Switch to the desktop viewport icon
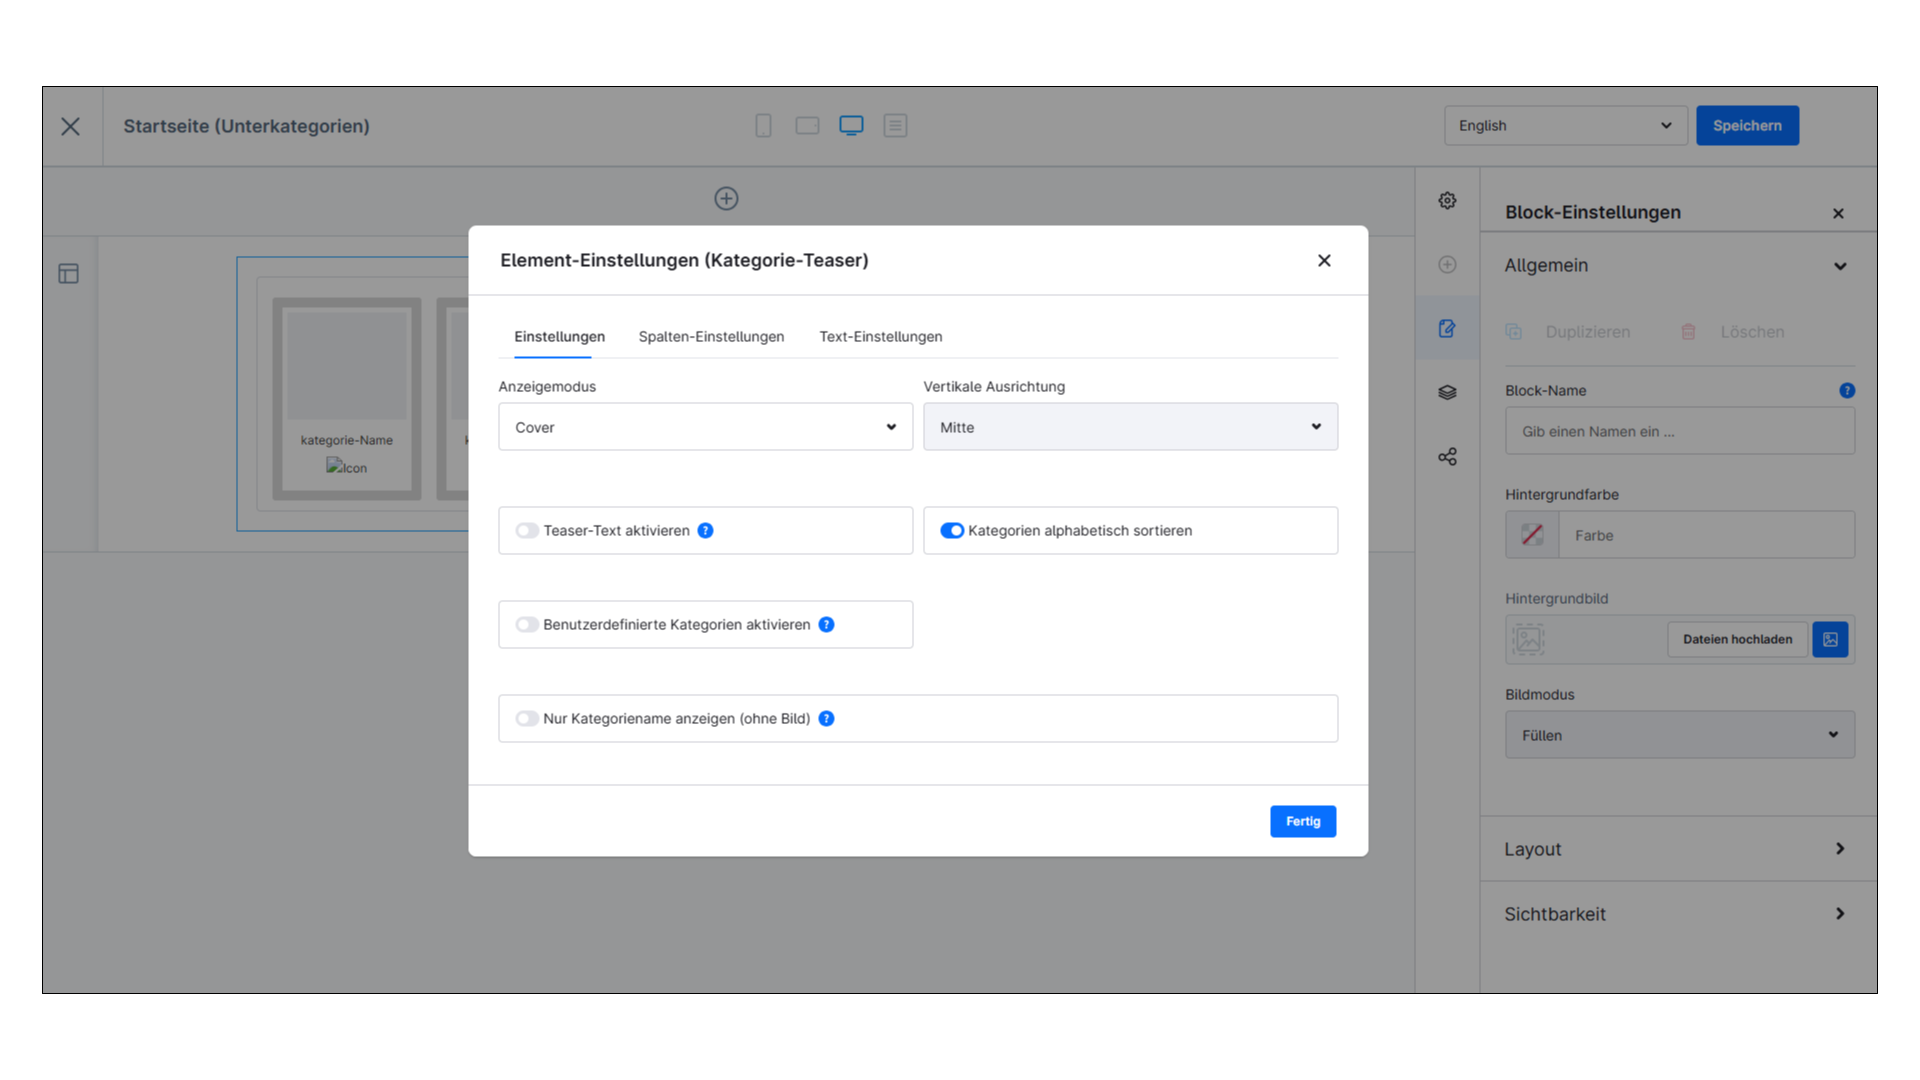This screenshot has width=1920, height=1080. tap(851, 126)
